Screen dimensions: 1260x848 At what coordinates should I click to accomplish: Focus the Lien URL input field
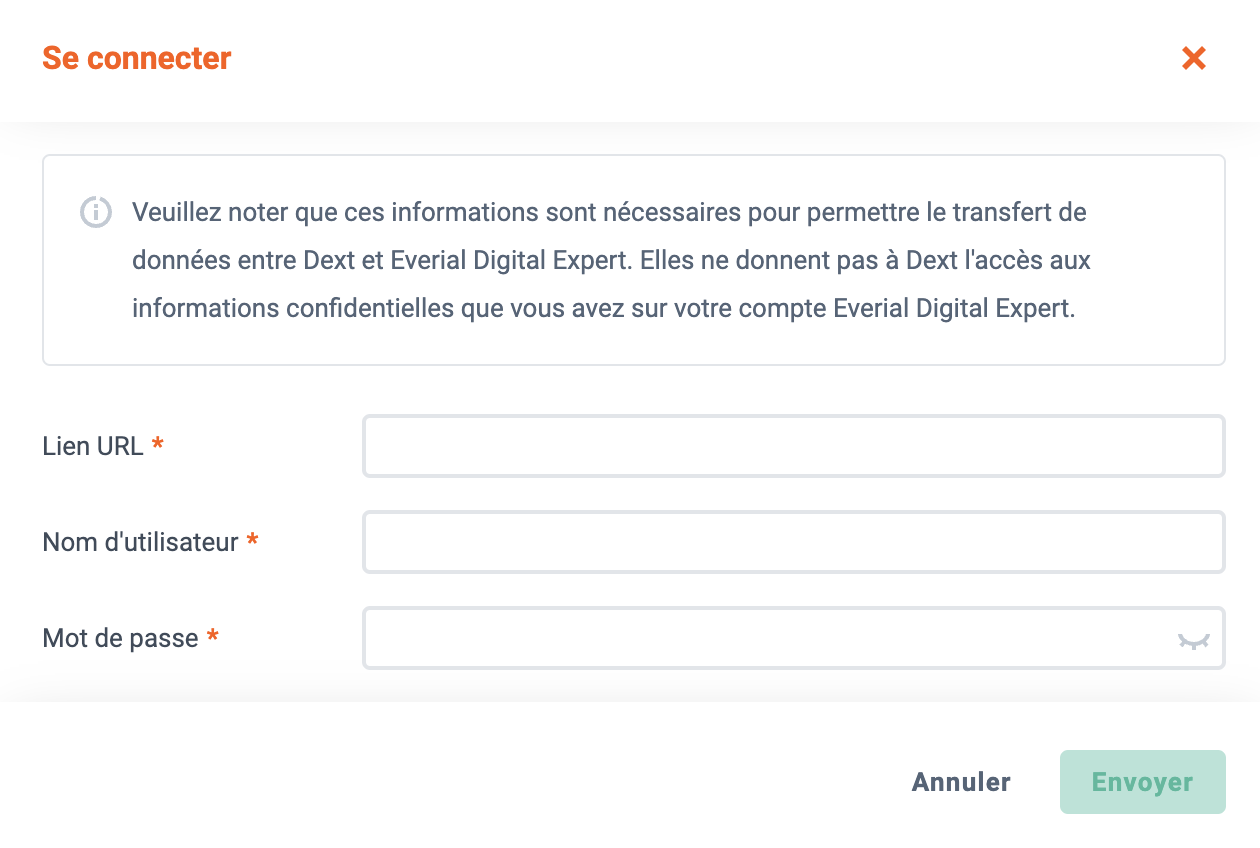(x=794, y=446)
